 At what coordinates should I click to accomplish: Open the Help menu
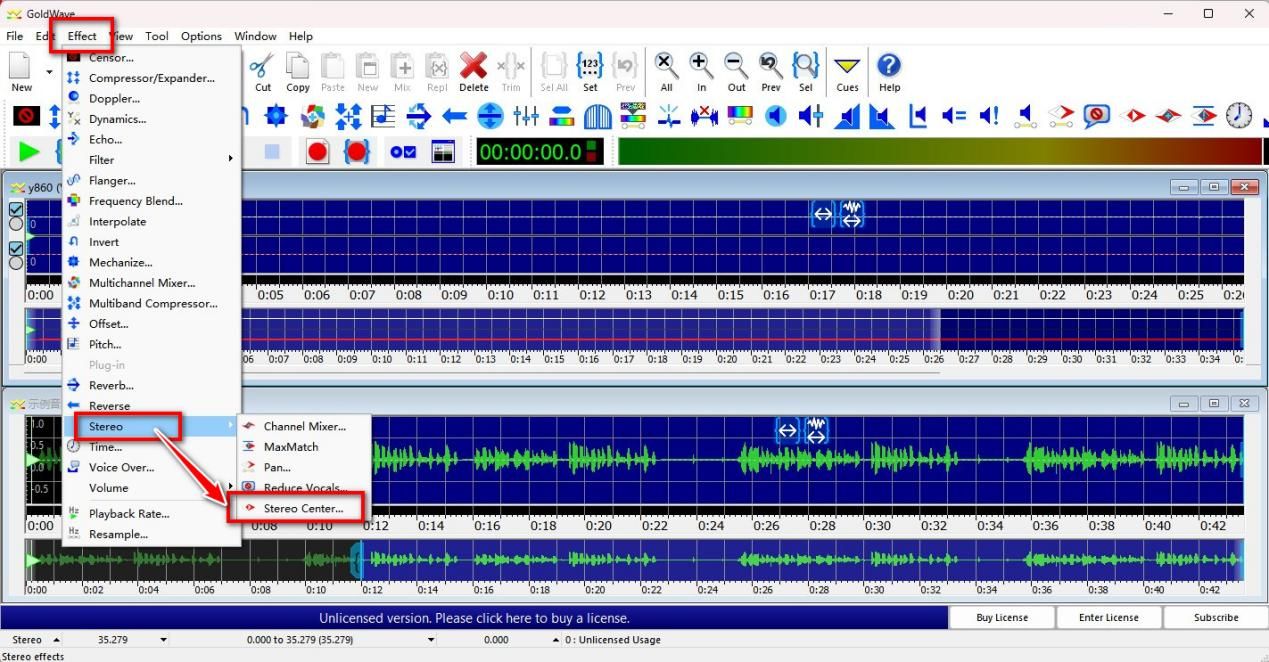pyautogui.click(x=300, y=36)
